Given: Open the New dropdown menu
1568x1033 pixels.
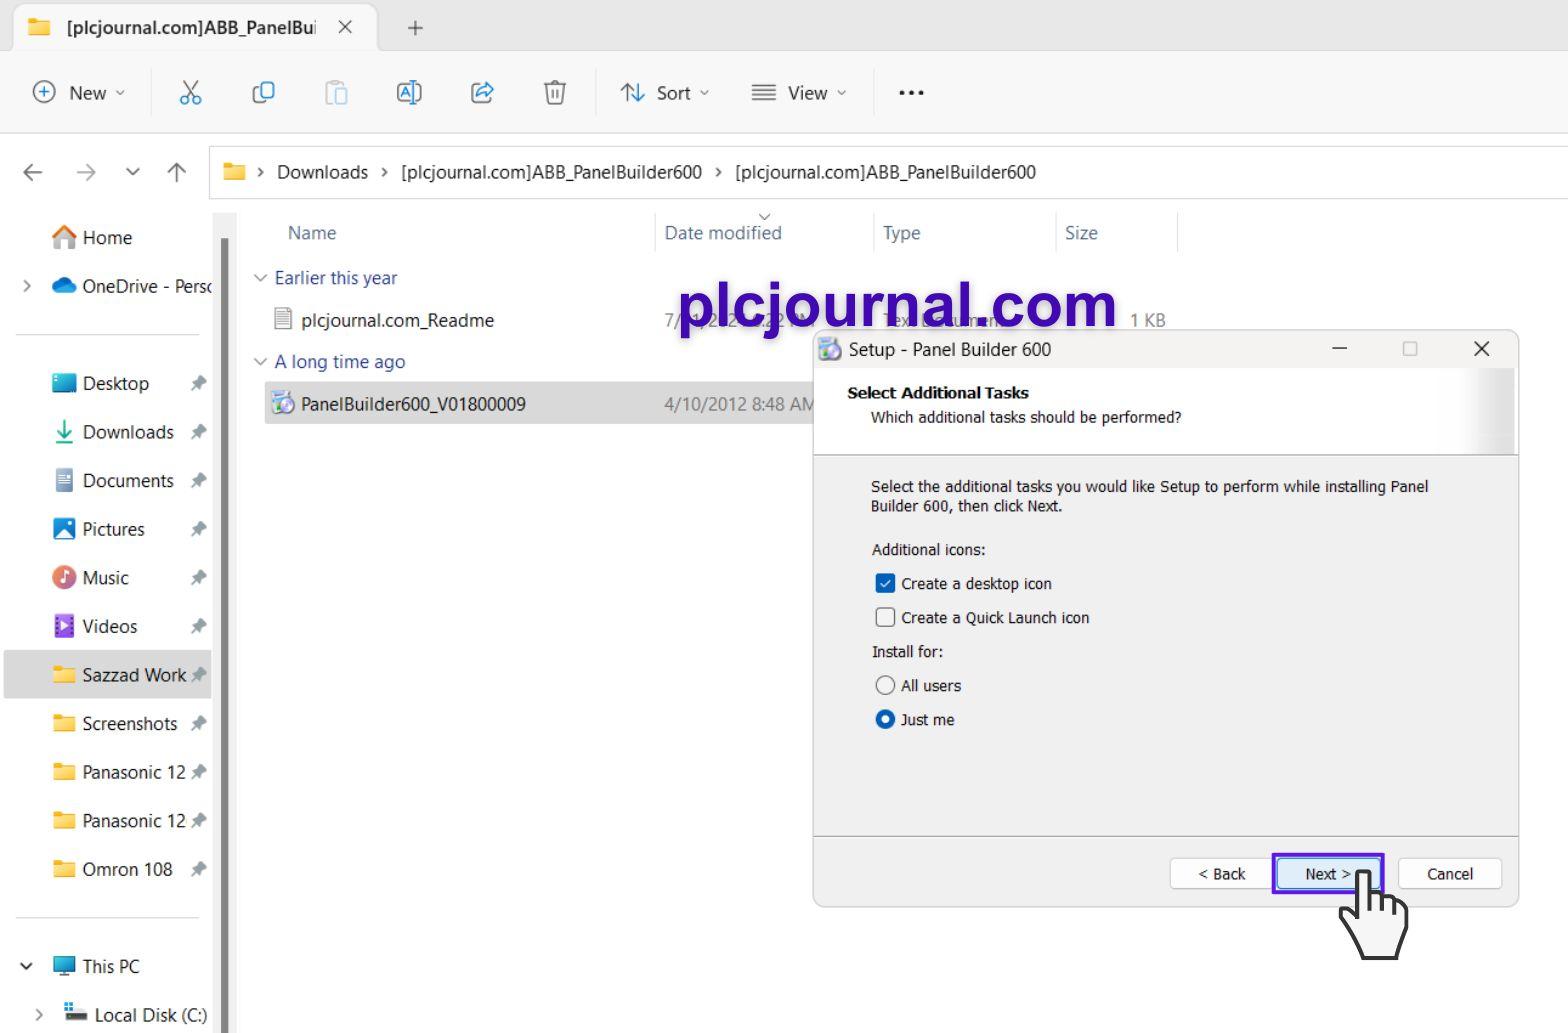Looking at the screenshot, I should pos(79,93).
